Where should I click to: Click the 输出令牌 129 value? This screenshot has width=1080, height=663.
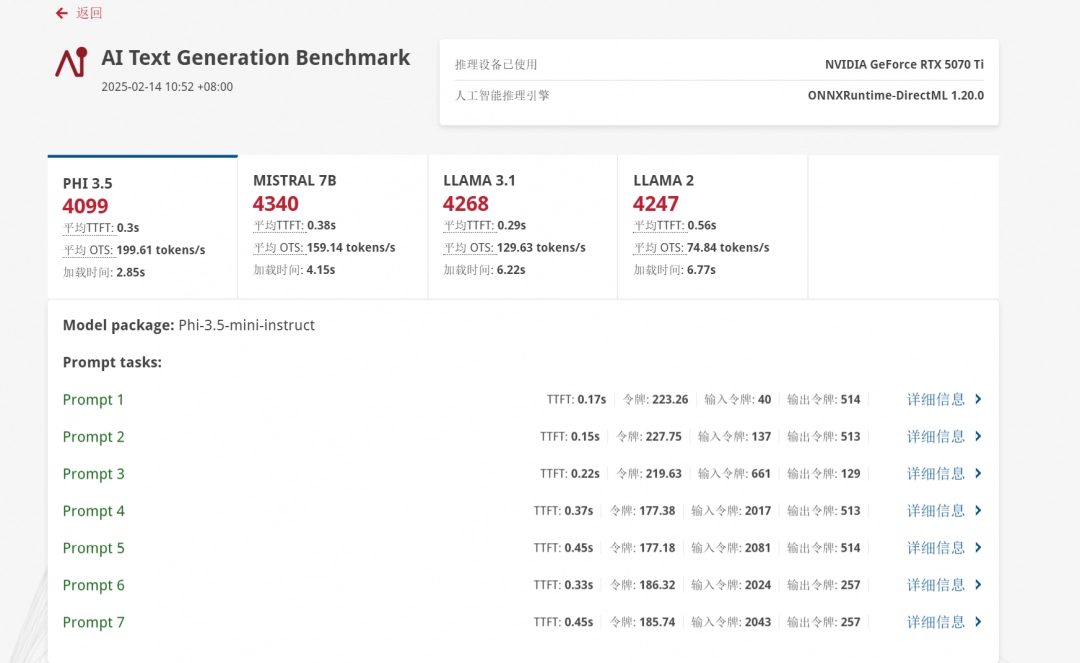point(851,474)
